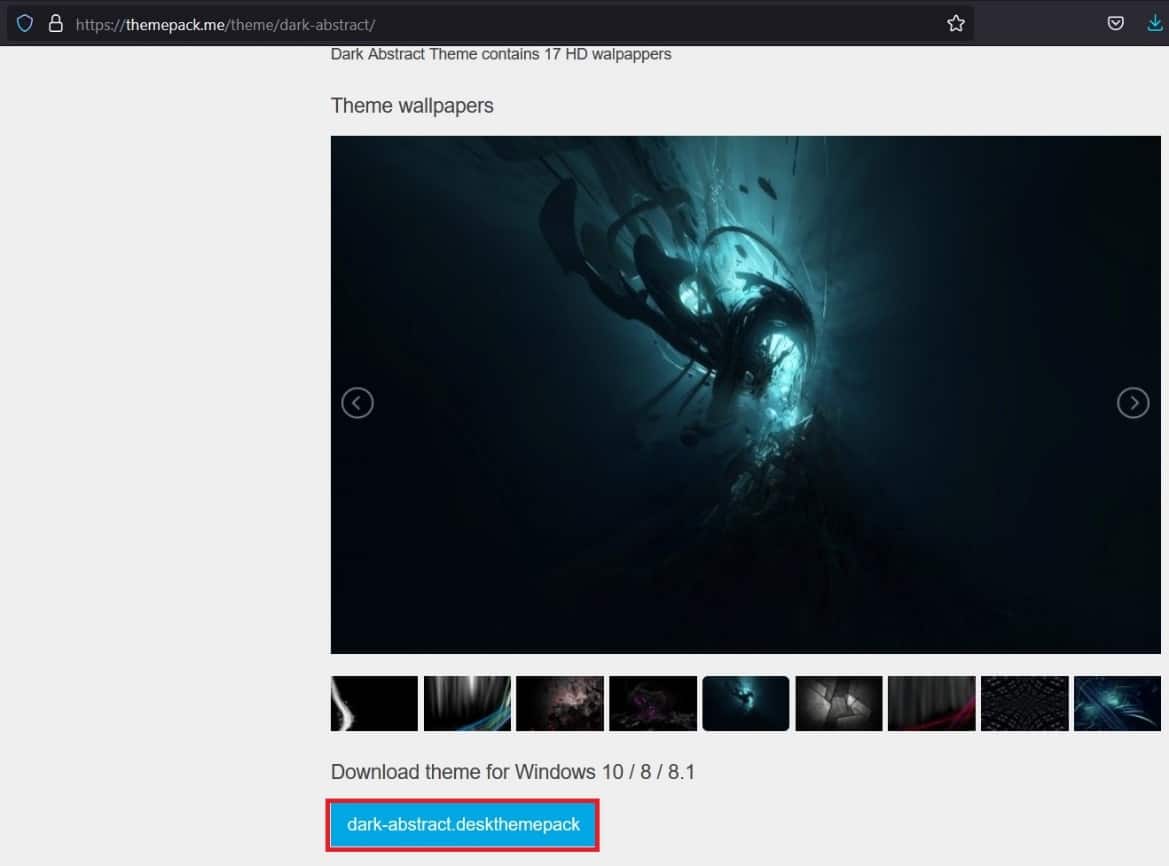This screenshot has height=866, width=1169.
Task: Choose the last blue feather abstract thumbnail
Action: point(1117,703)
